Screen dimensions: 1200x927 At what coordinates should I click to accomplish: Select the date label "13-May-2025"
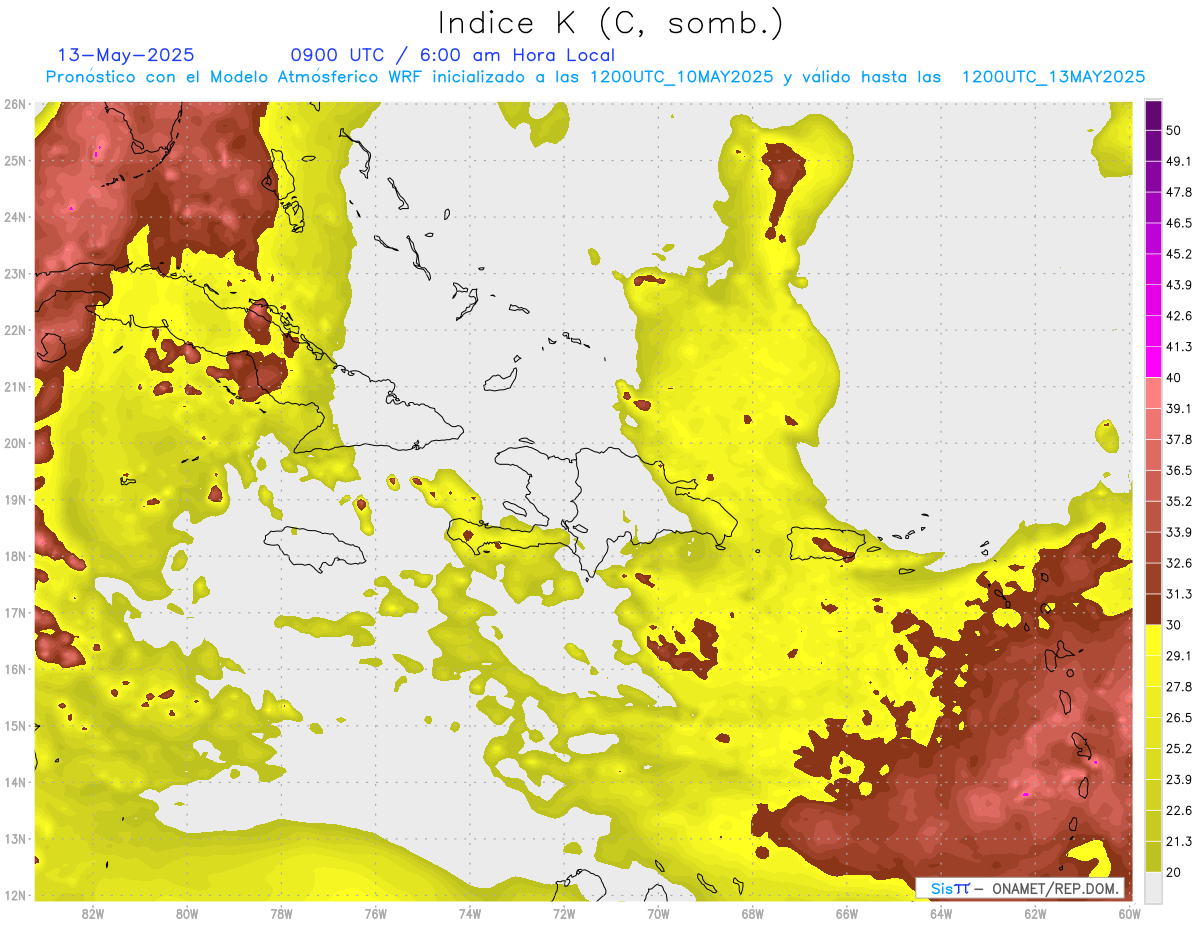point(126,55)
